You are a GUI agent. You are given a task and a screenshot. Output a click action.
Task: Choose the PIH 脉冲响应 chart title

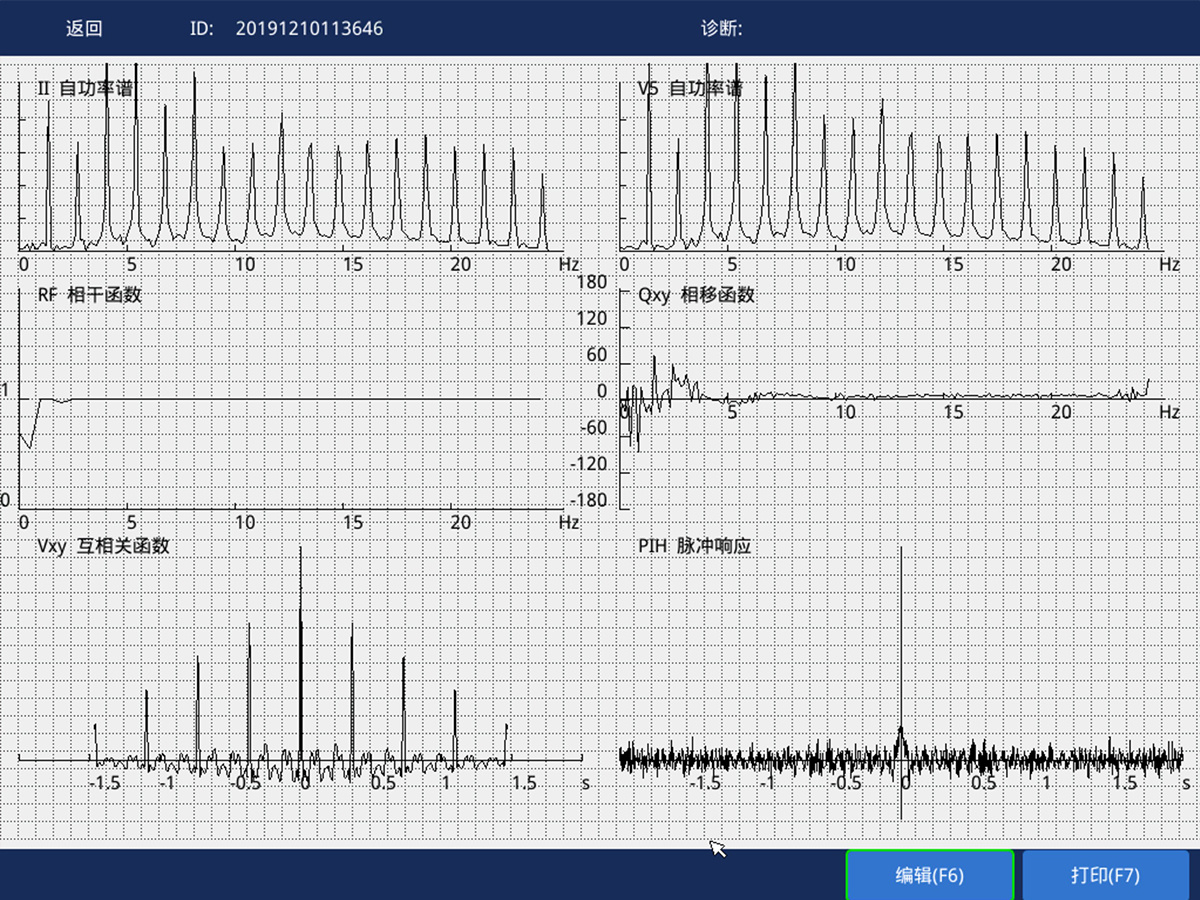coord(694,546)
